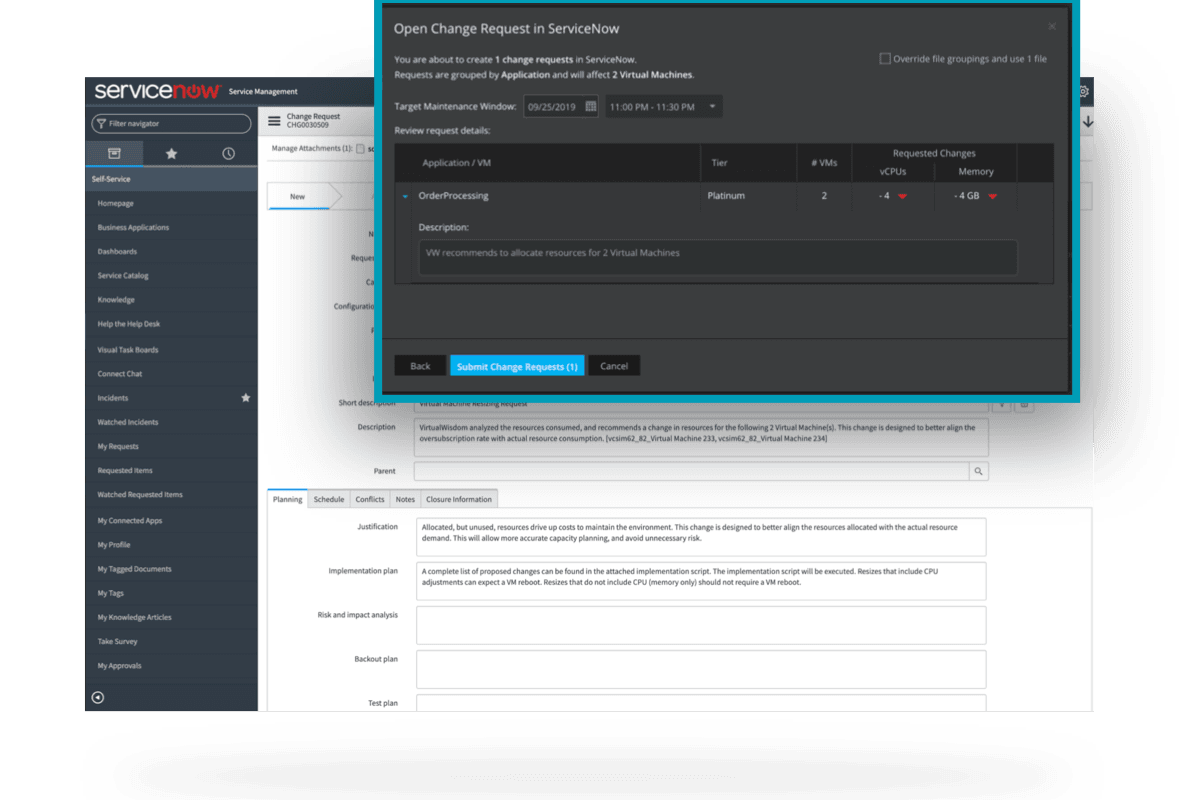Screen dimensions: 1180x800
Task: Open Business Applications in navigator
Action: point(133,227)
